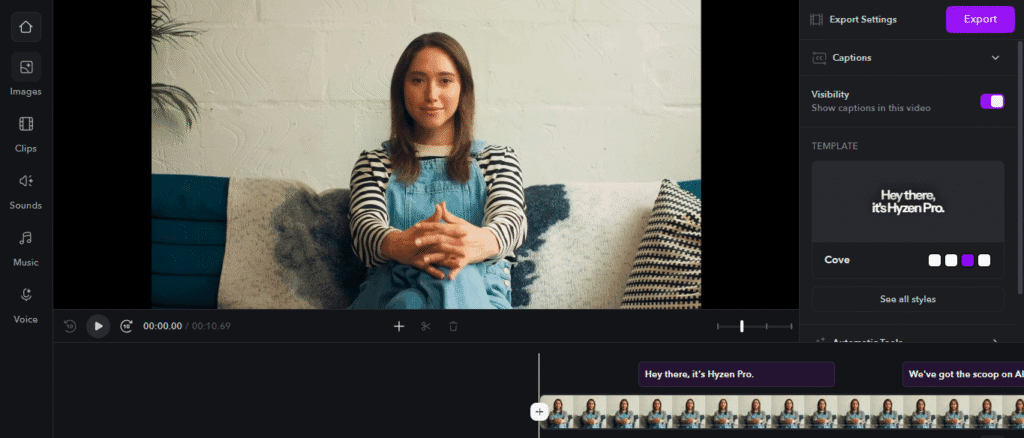1024x438 pixels.
Task: Expand the Automatic Tools section
Action: click(908, 340)
